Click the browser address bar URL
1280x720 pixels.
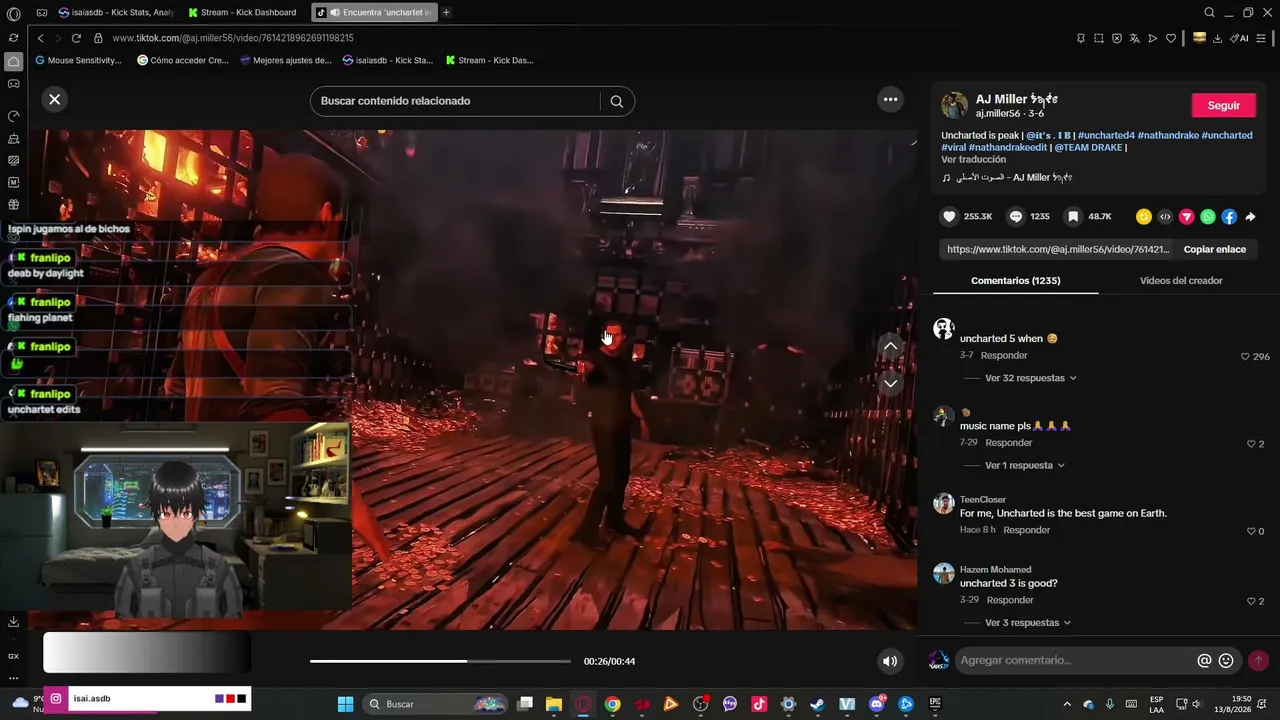[x=233, y=38]
